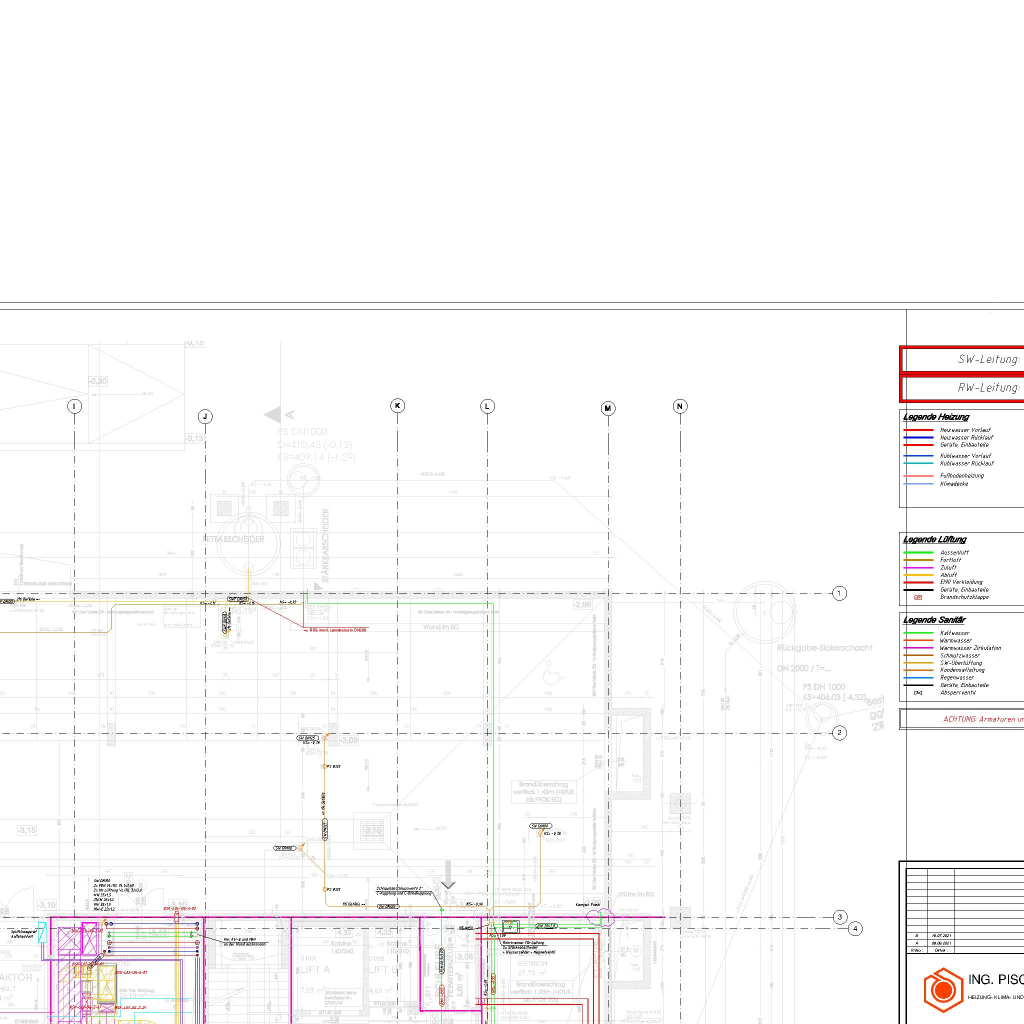
Task: Click the red Heizwasser Vorlauf line sample
Action: (918, 430)
